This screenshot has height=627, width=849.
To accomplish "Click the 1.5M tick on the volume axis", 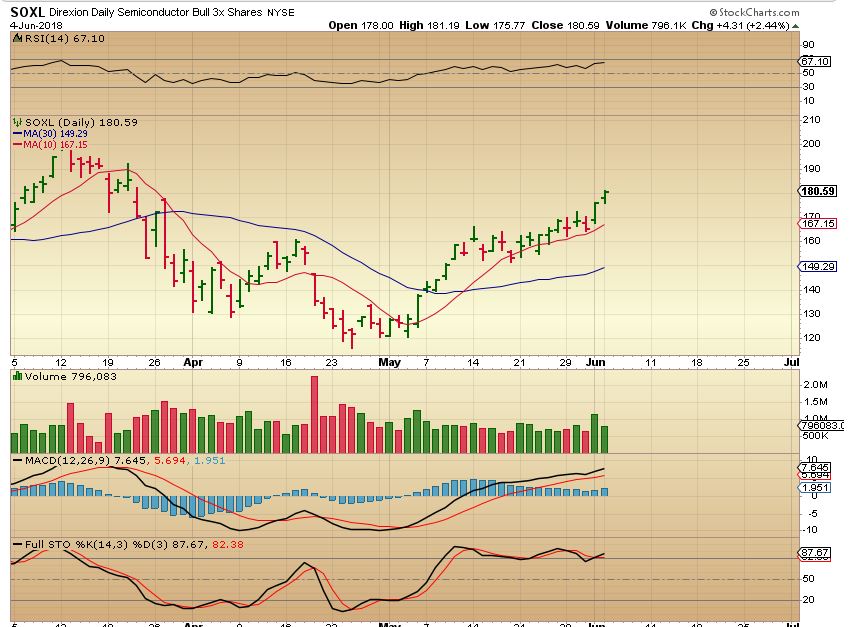I will pyautogui.click(x=816, y=402).
